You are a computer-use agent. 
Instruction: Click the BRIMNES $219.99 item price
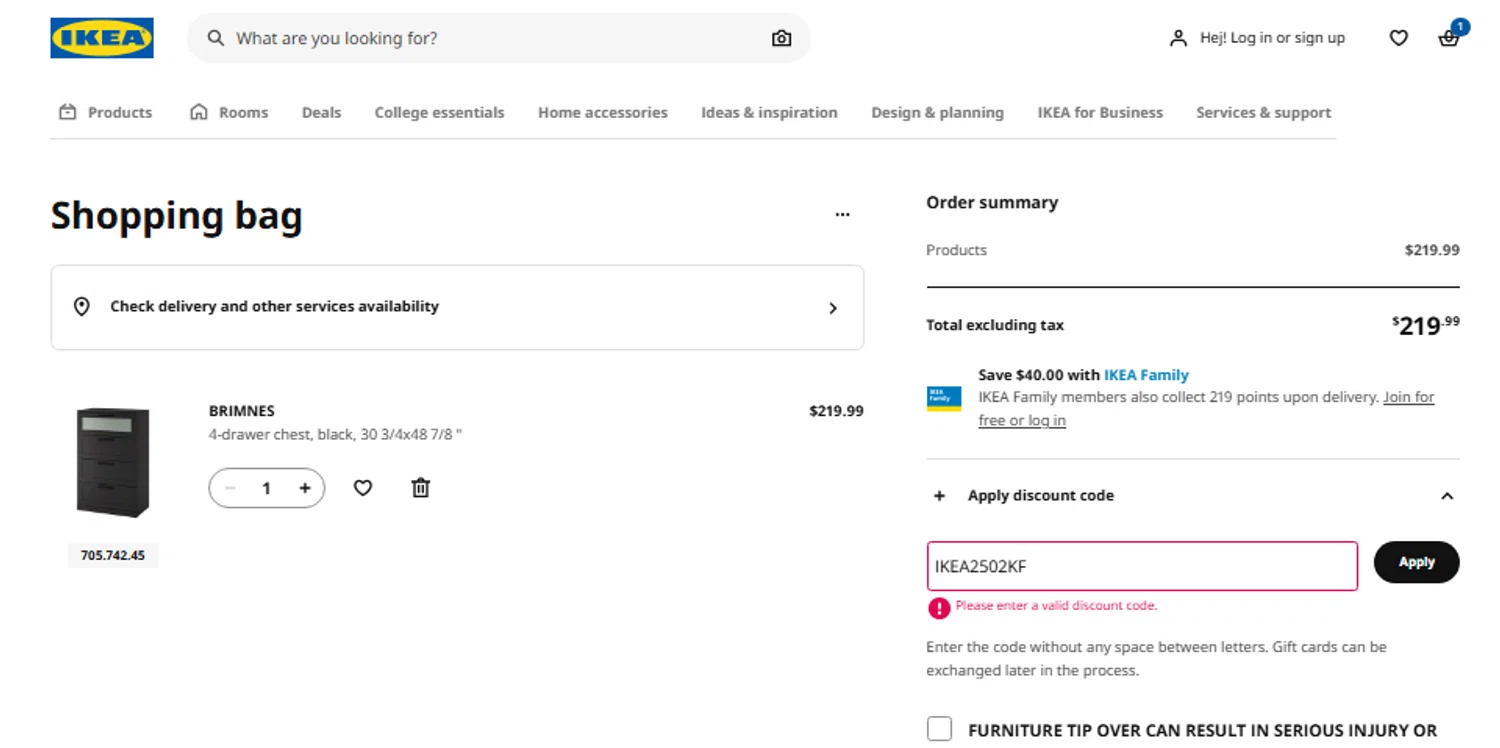pos(836,411)
